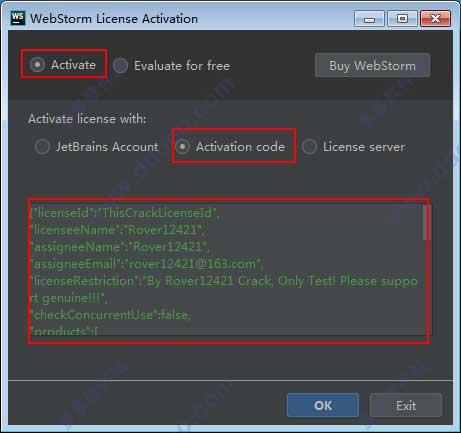Click the WebStorm License Activation title bar
Image resolution: width=461 pixels, height=433 pixels.
click(114, 19)
